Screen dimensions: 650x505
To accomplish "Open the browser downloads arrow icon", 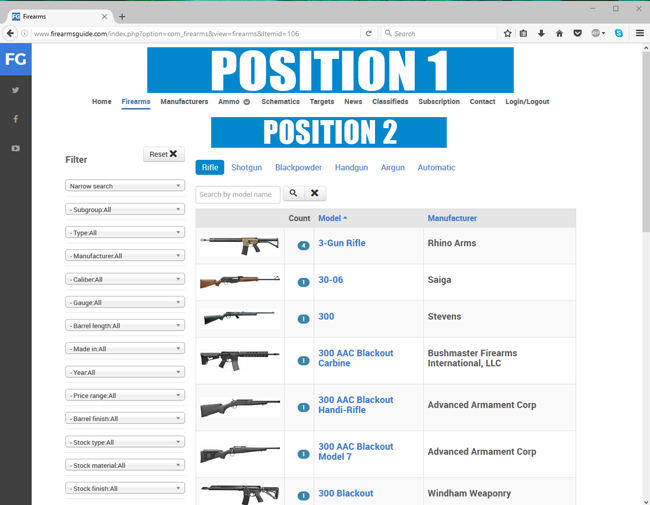I will (541, 33).
